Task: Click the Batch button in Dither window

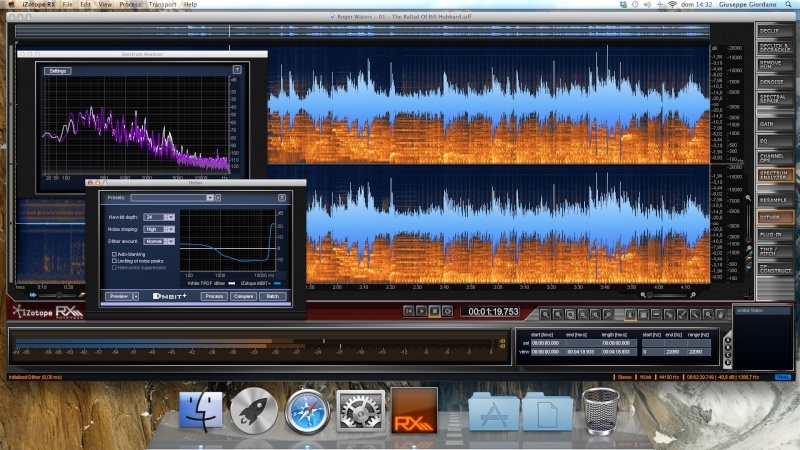Action: pos(272,296)
